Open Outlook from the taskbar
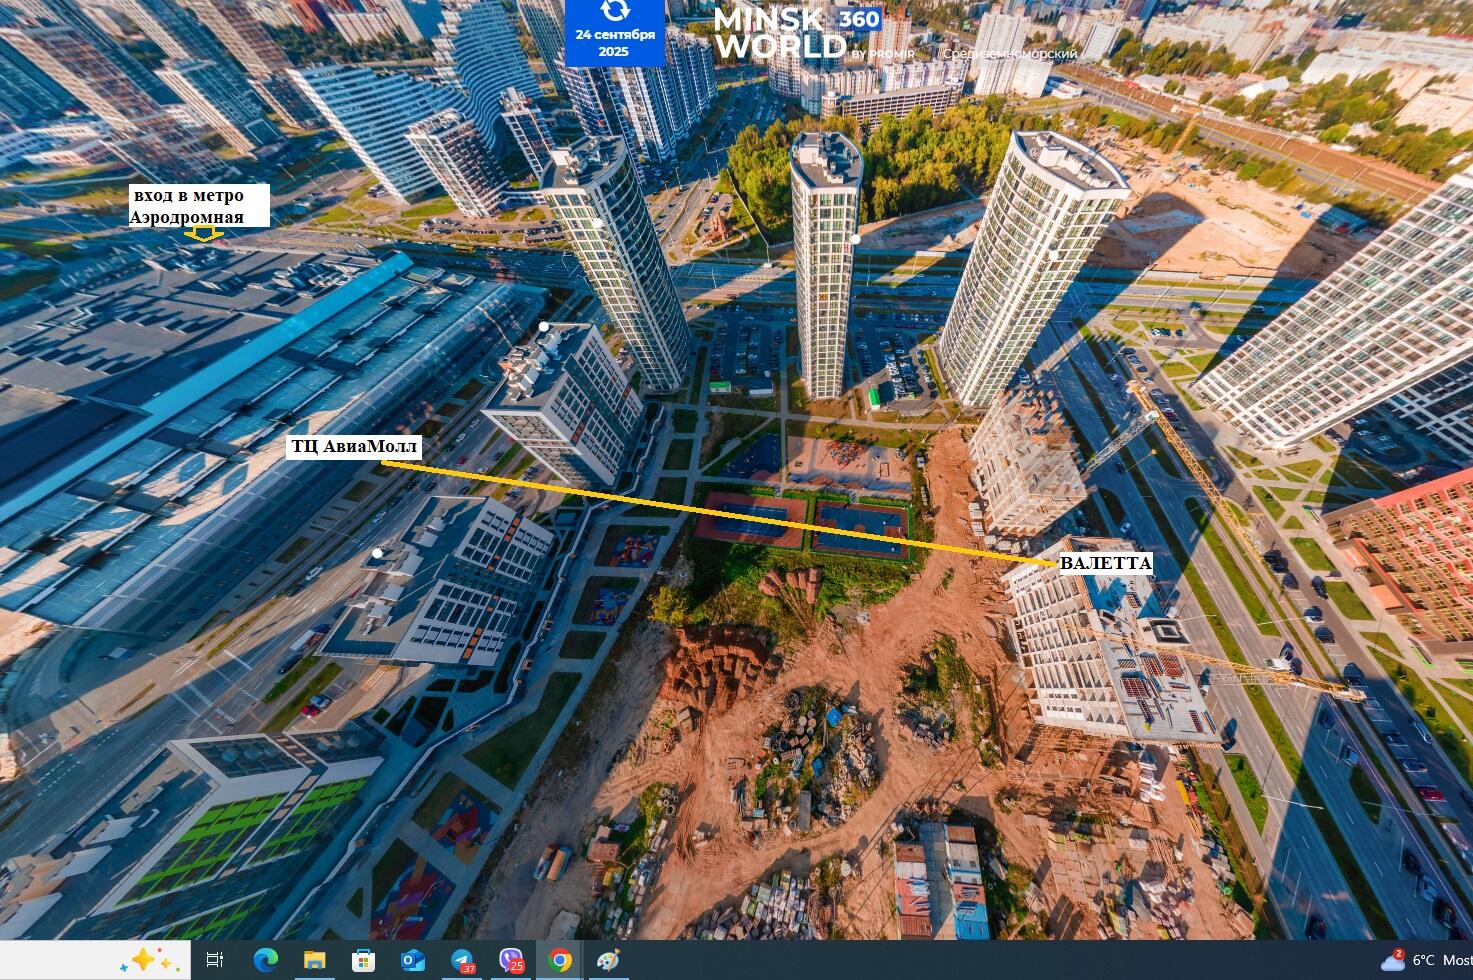This screenshot has width=1473, height=980. pos(412,960)
